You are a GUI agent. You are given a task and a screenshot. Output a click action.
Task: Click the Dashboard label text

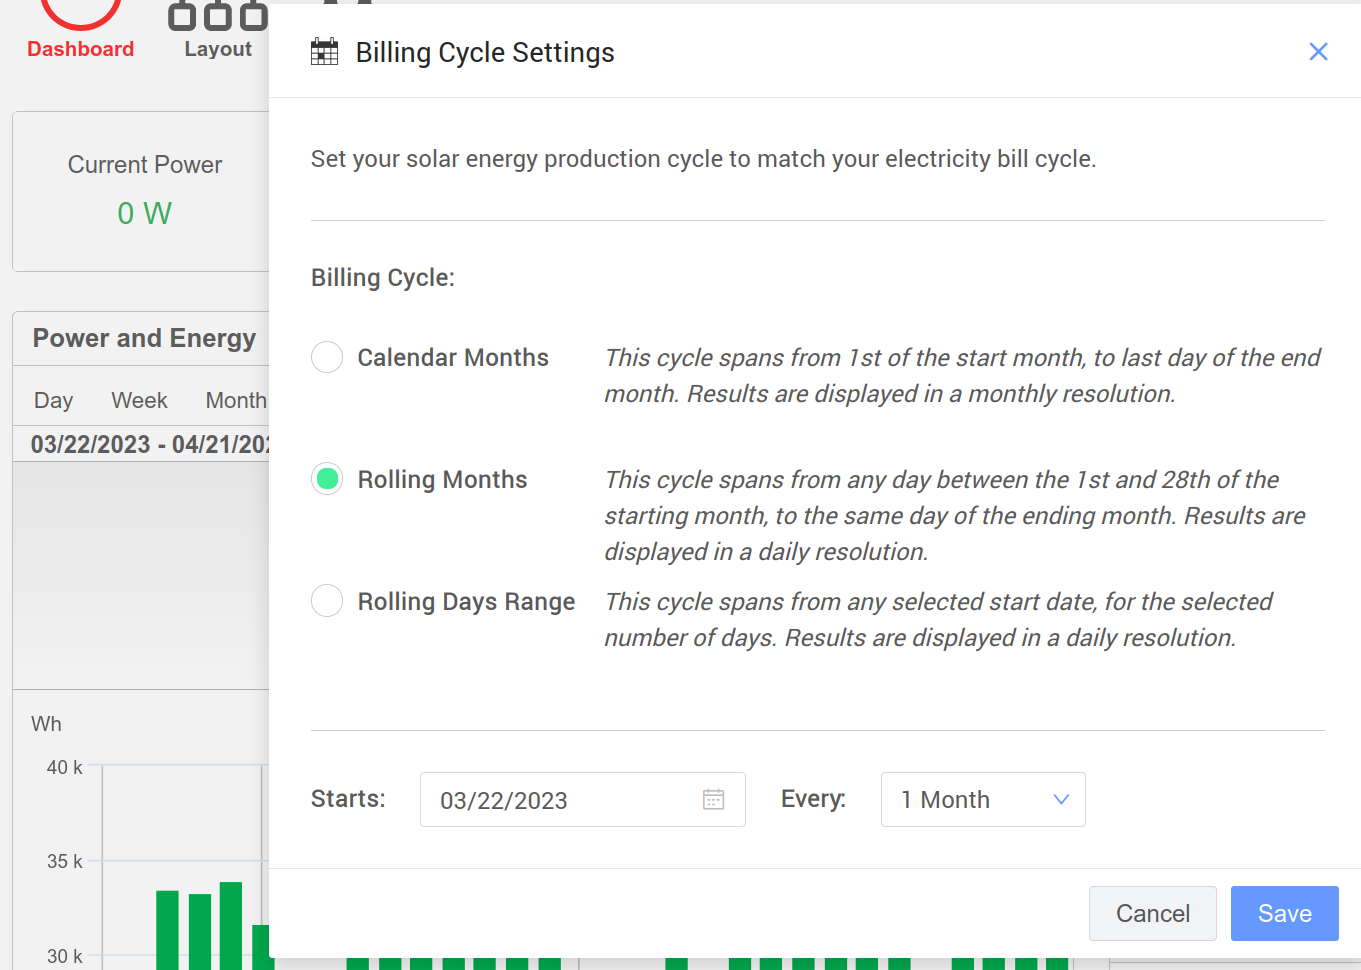[80, 49]
